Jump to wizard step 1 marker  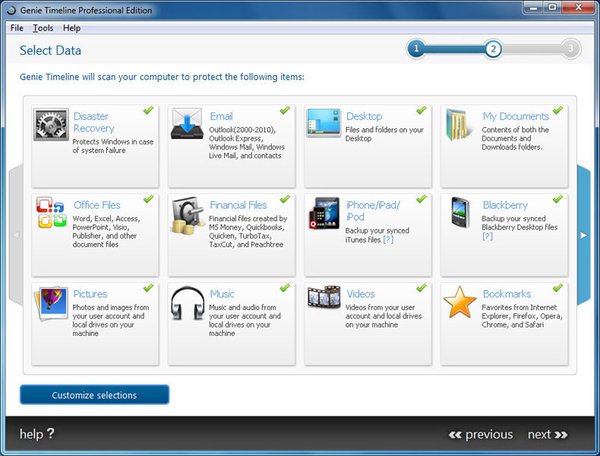(x=416, y=49)
